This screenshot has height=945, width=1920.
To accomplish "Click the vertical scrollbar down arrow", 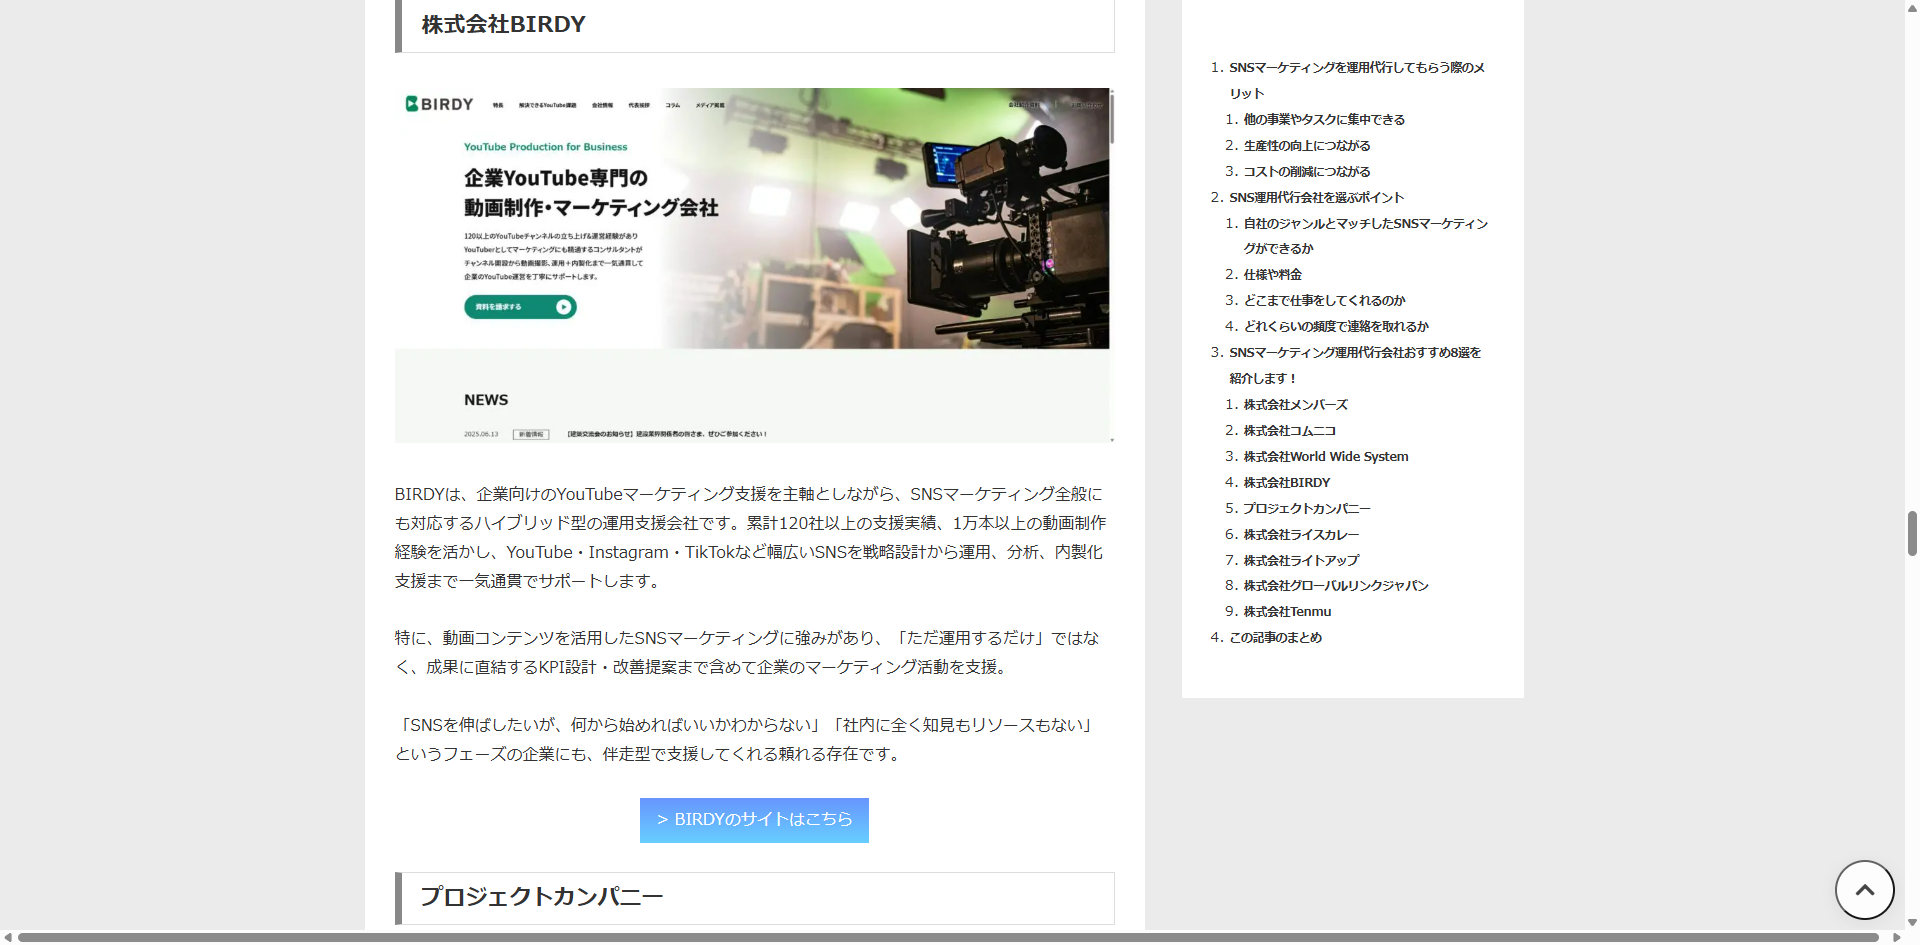I will pyautogui.click(x=1912, y=923).
